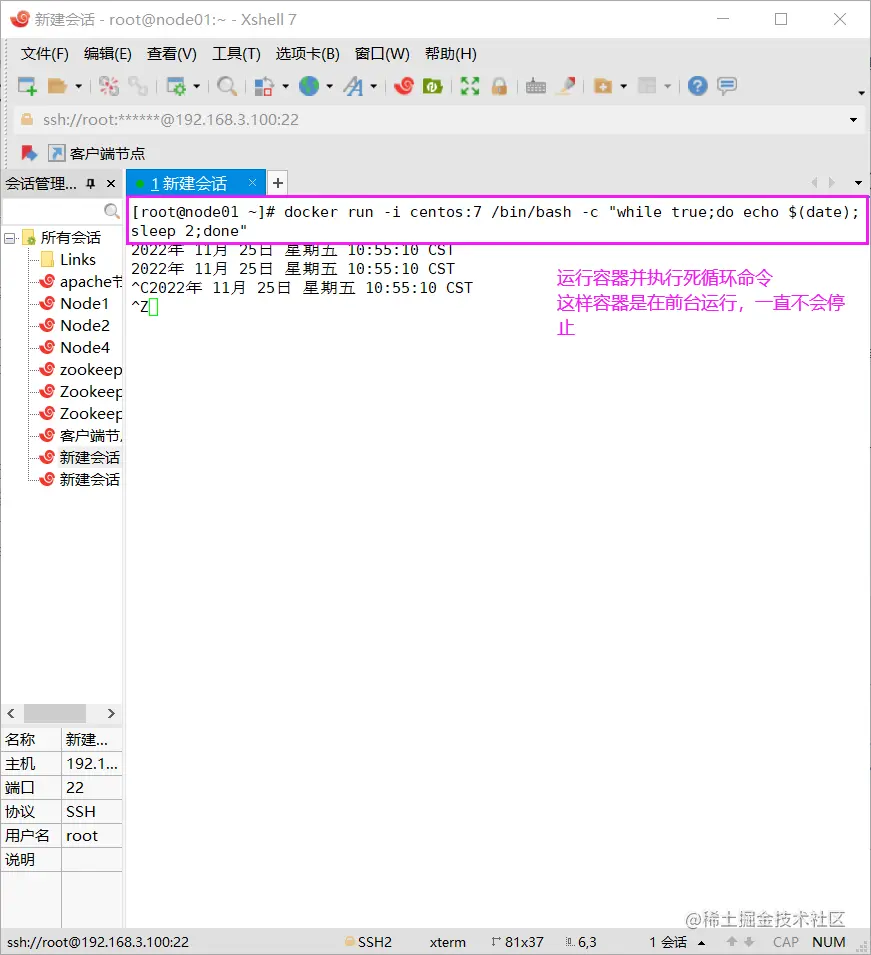Click the Open session folder icon
Screen dimensions: 871x955
(57, 86)
